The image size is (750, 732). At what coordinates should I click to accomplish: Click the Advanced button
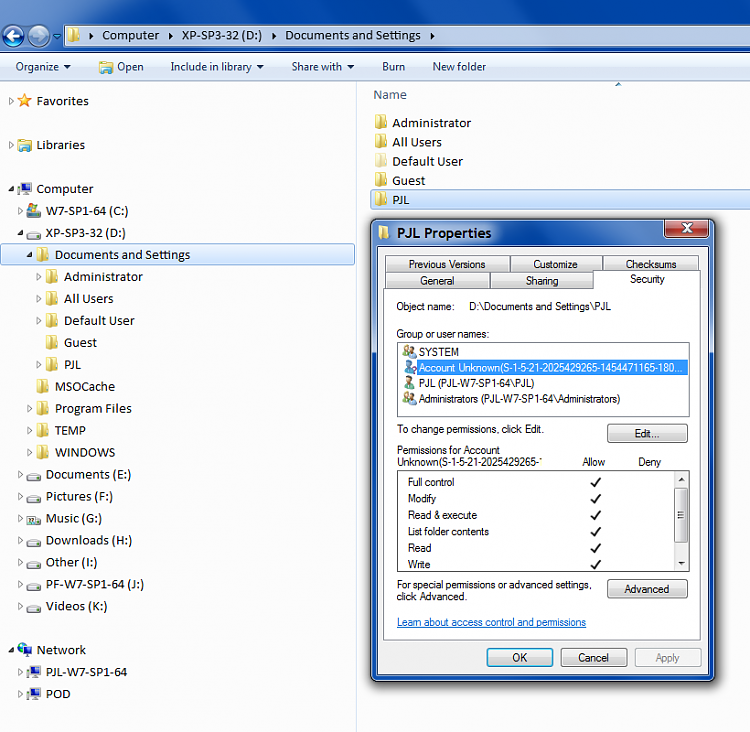coord(647,589)
